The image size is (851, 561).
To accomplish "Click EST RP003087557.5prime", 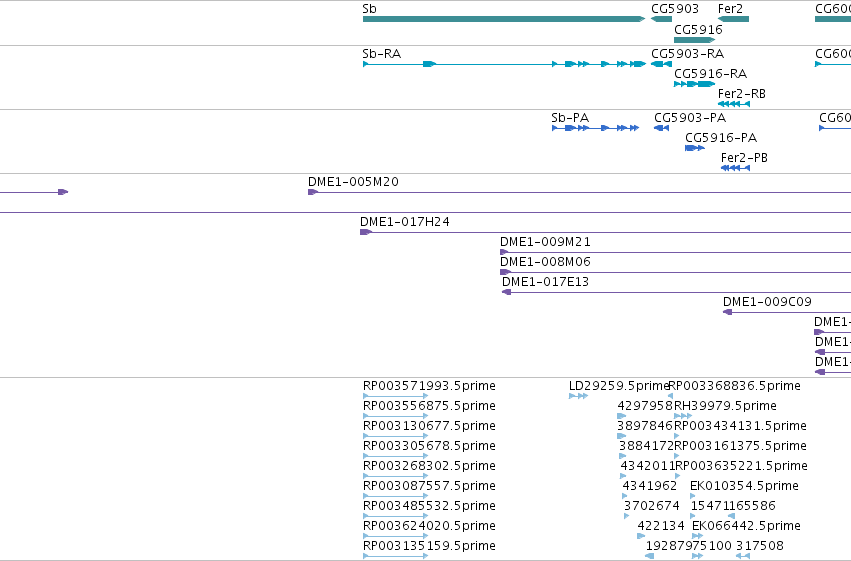I will 429,486.
